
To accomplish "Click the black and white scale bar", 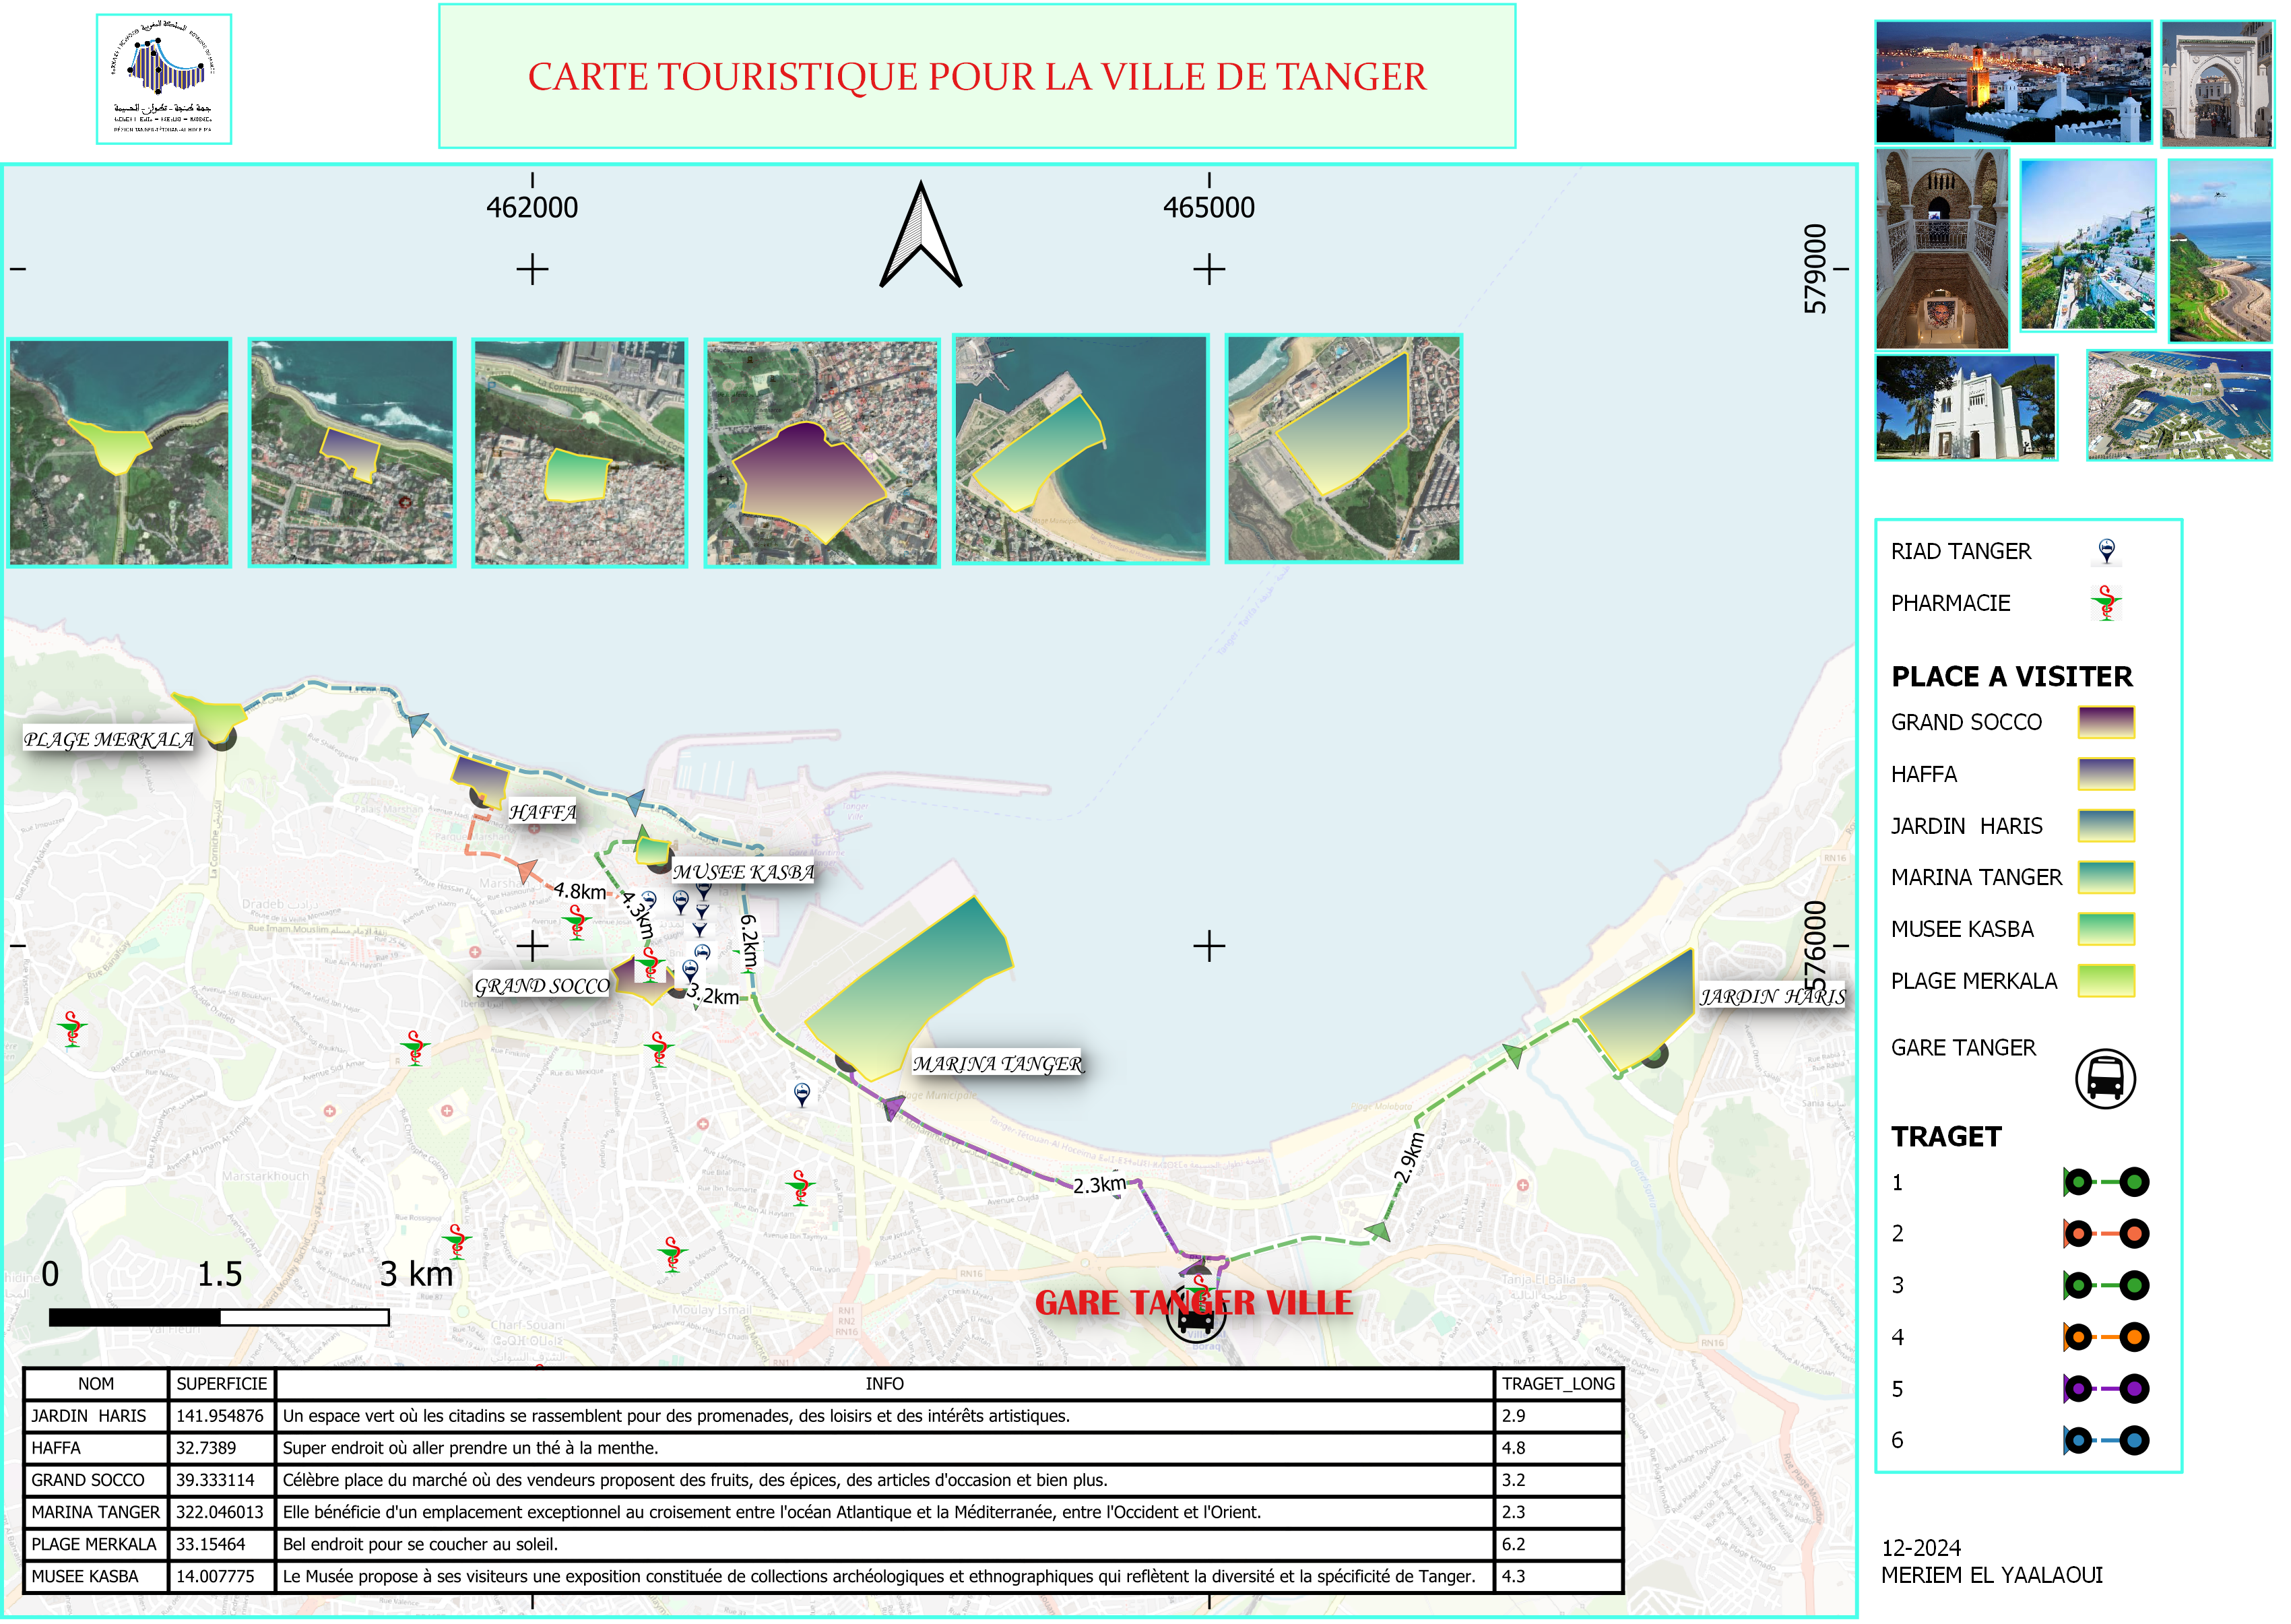I will pos(219,1318).
